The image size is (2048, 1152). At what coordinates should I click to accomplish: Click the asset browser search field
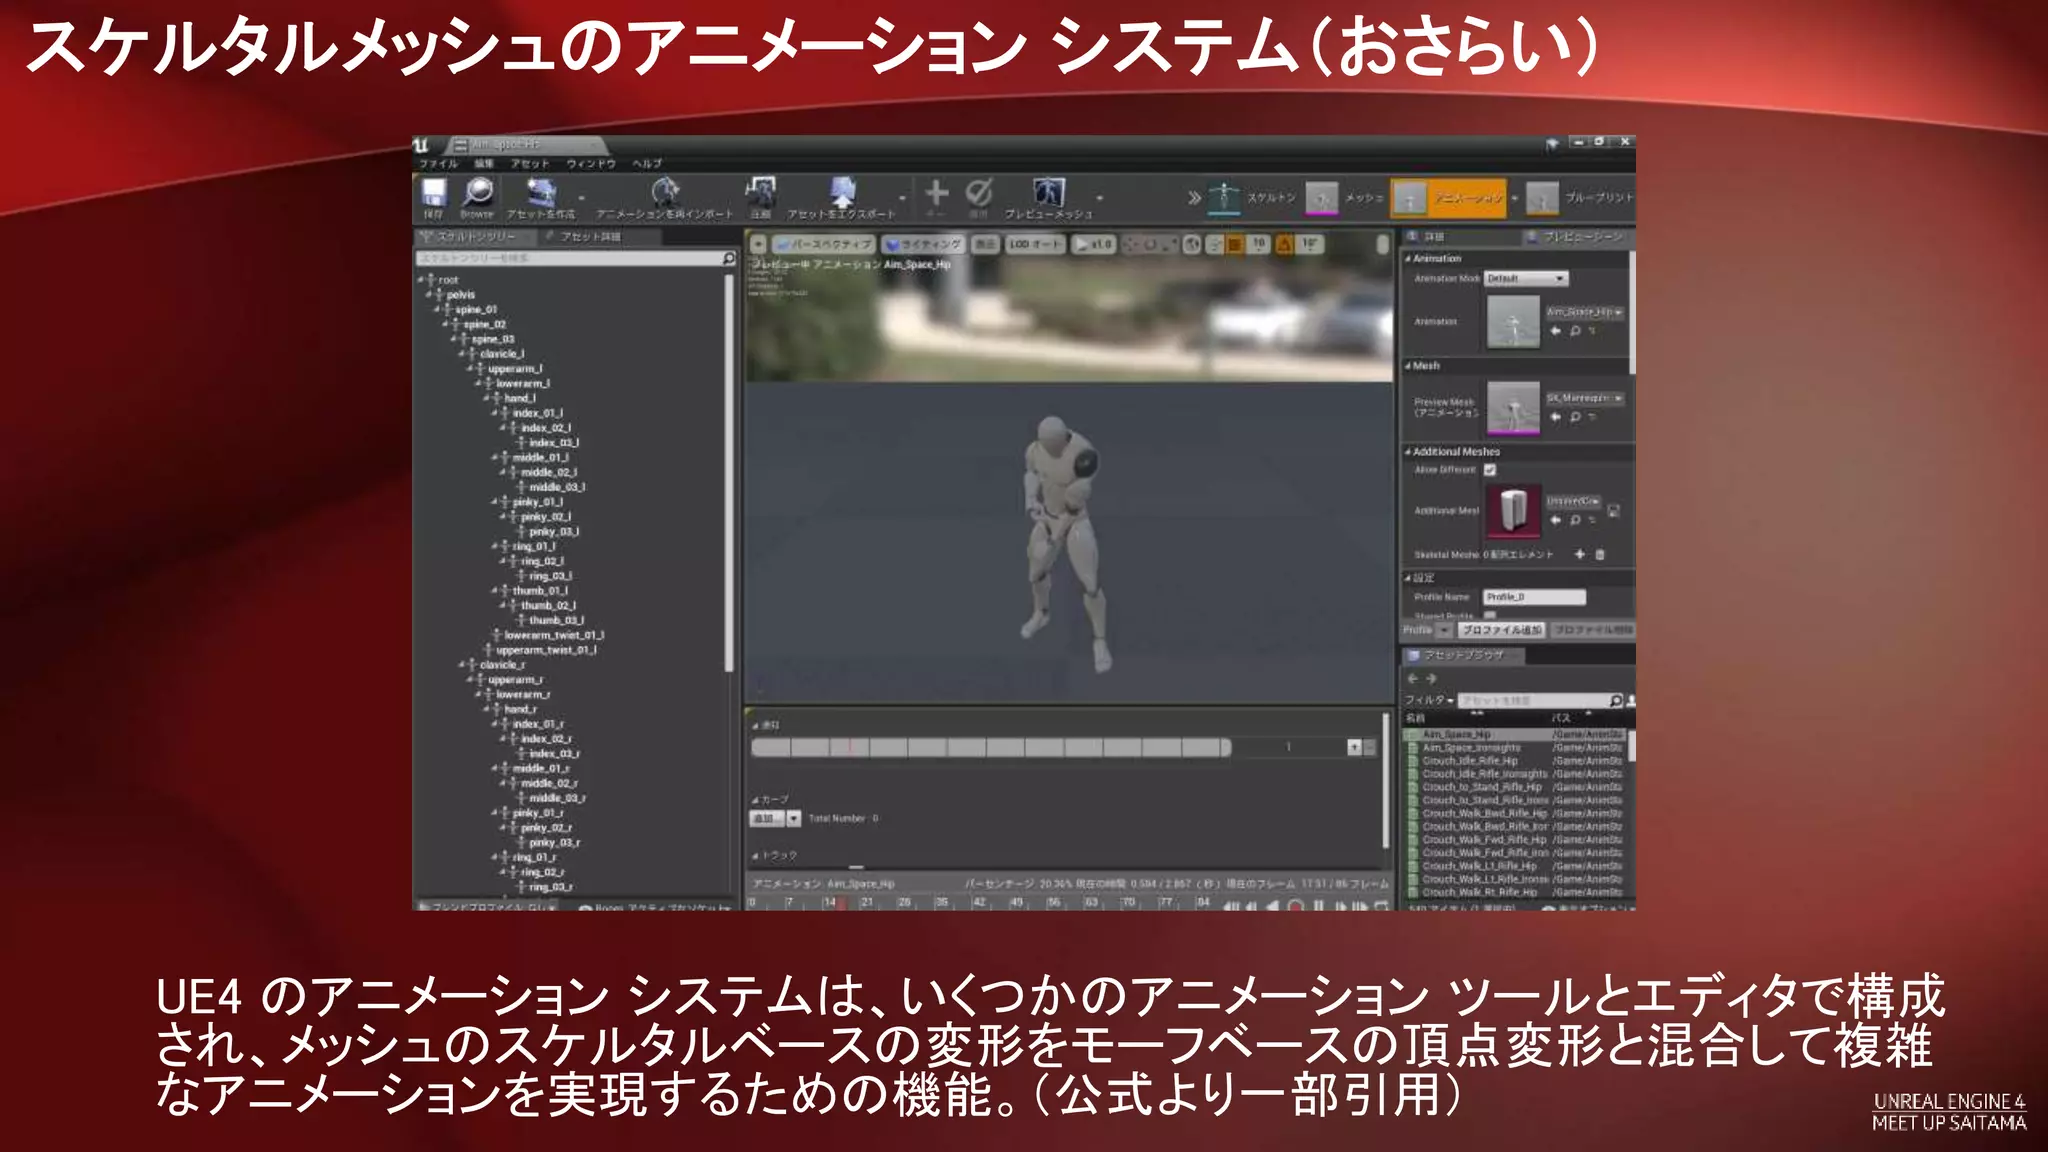pyautogui.click(x=1540, y=700)
